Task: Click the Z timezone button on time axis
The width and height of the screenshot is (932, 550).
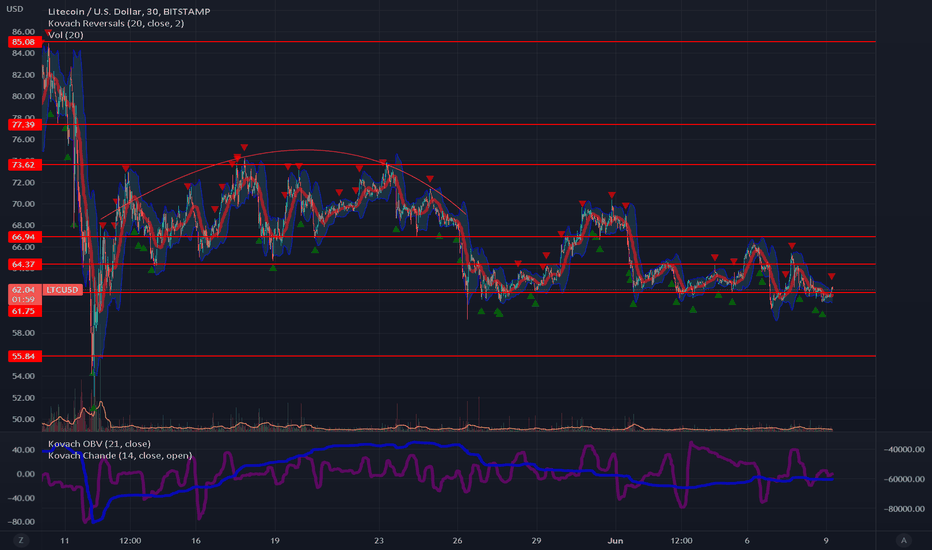Action: coord(21,540)
